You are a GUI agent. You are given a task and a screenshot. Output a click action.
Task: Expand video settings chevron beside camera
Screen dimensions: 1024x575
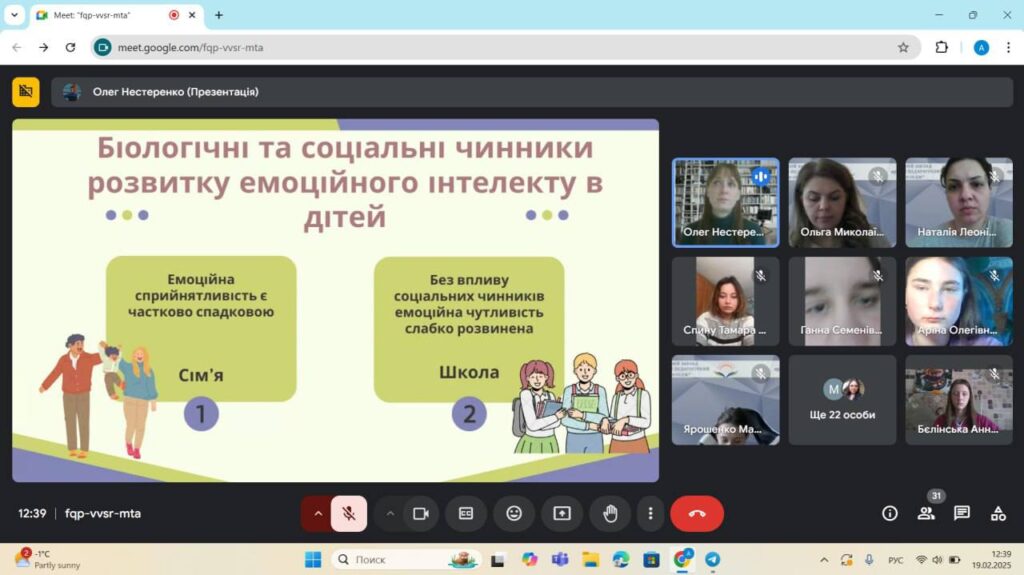pyautogui.click(x=390, y=513)
